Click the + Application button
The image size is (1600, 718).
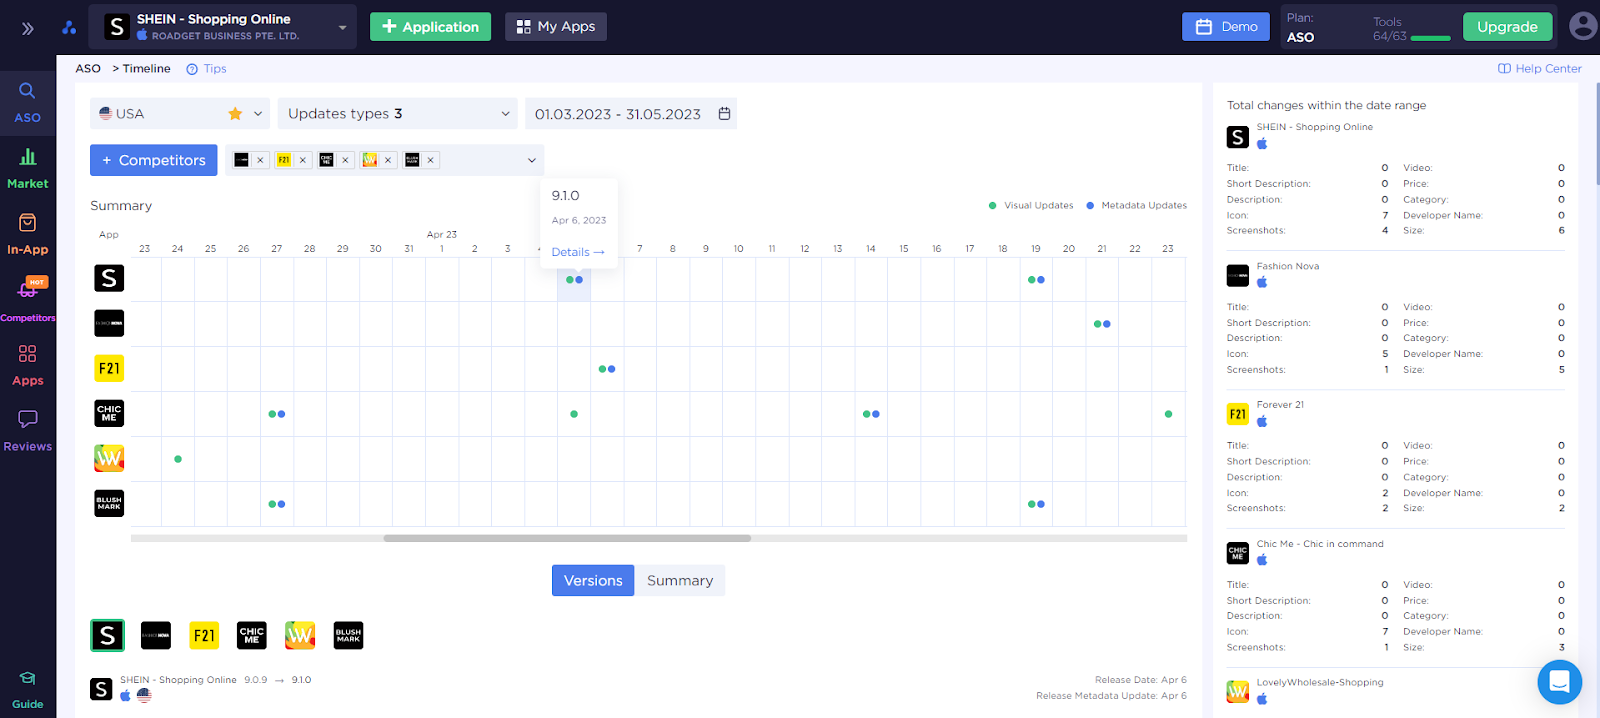pyautogui.click(x=430, y=27)
